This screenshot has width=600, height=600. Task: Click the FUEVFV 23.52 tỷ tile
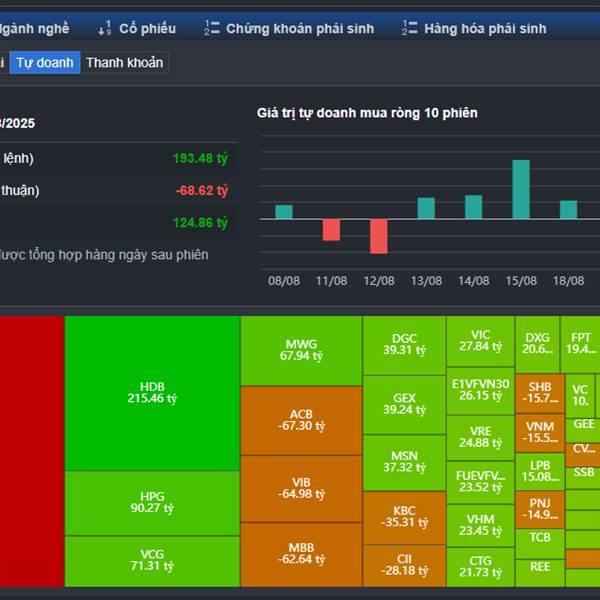481,483
